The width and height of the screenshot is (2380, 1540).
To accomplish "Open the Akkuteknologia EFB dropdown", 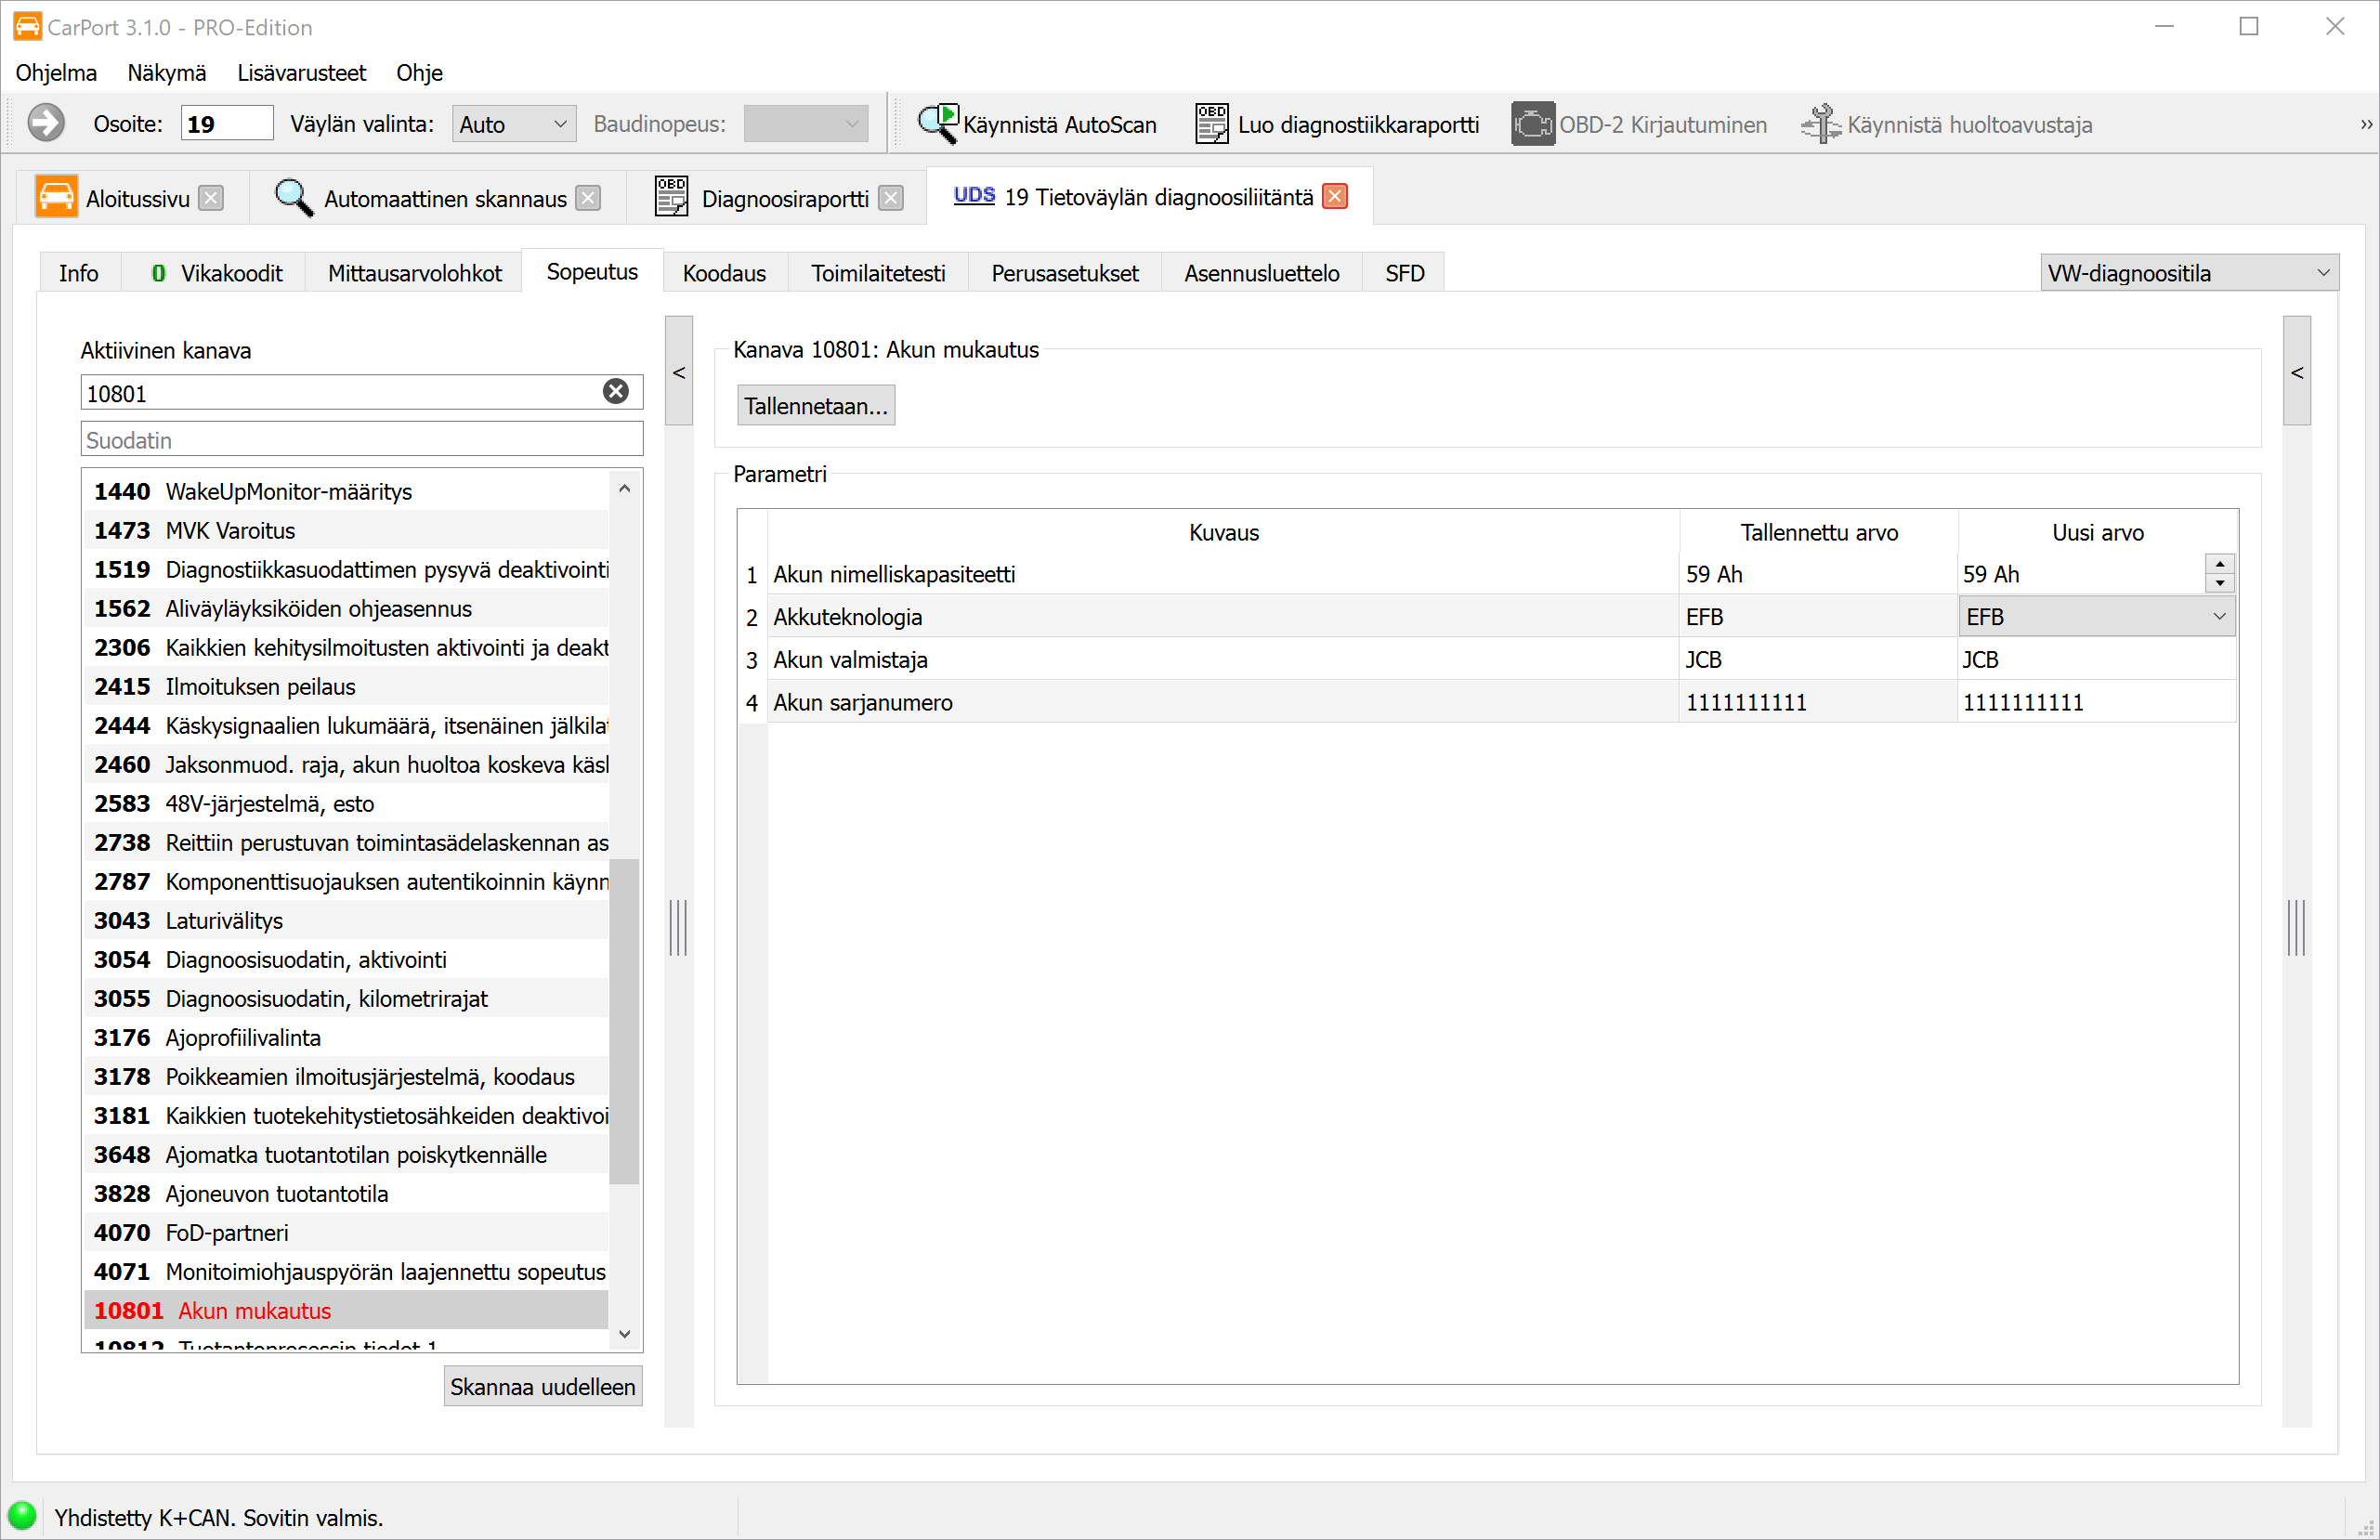I will tap(2218, 617).
